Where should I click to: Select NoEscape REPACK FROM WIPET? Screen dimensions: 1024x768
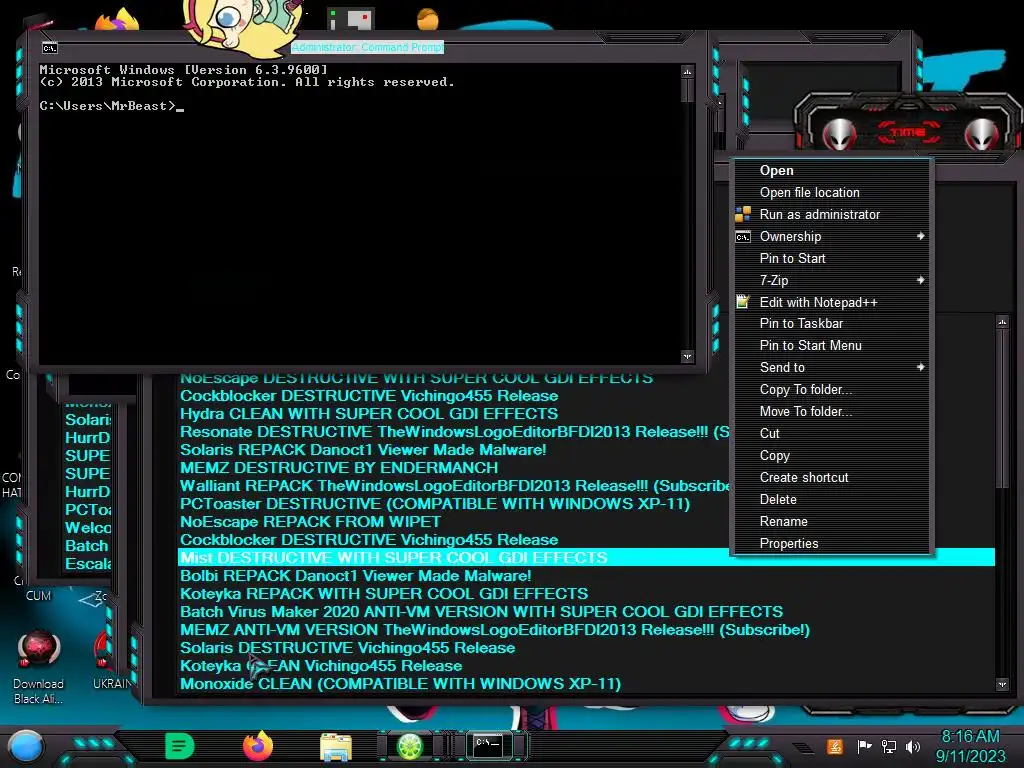310,522
